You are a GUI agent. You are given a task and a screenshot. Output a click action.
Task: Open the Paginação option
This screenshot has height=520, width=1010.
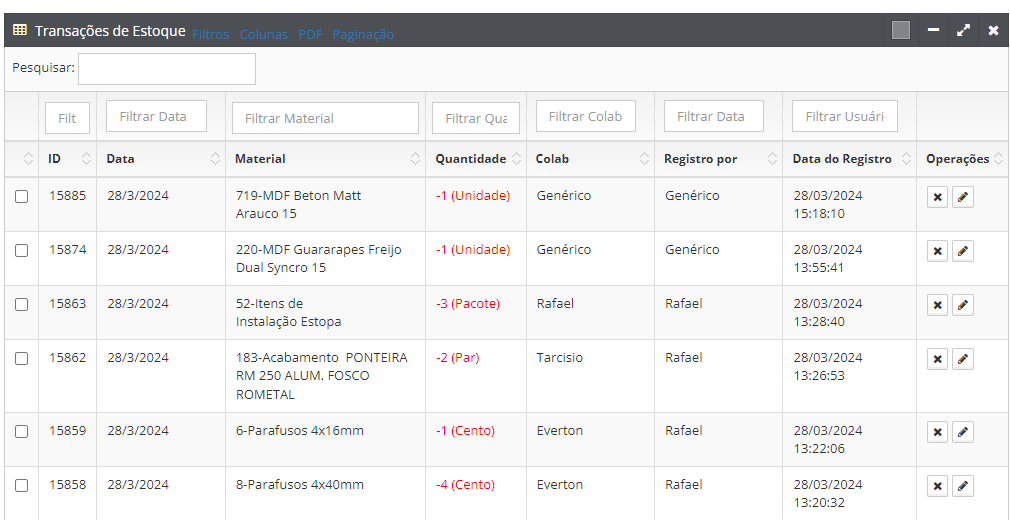pos(362,34)
